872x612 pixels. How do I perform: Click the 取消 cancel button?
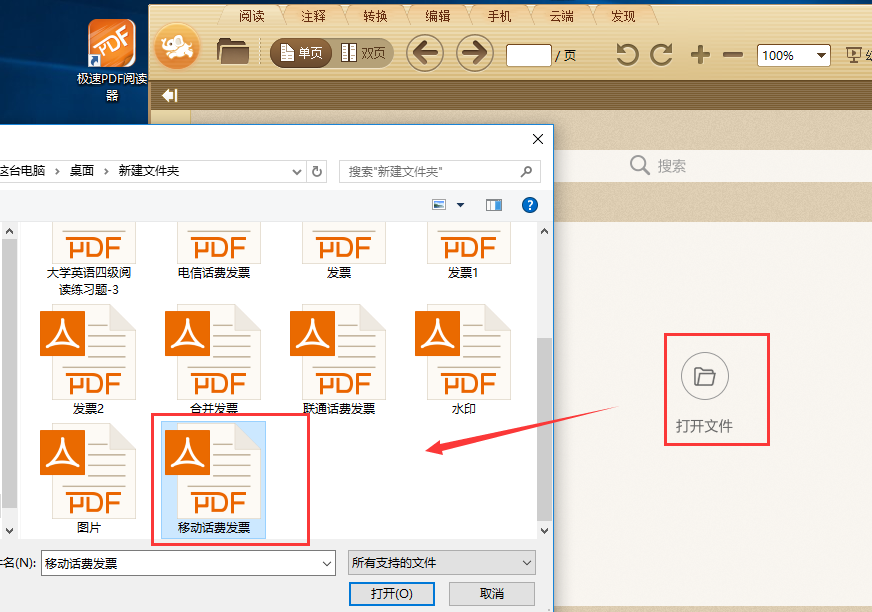[491, 593]
